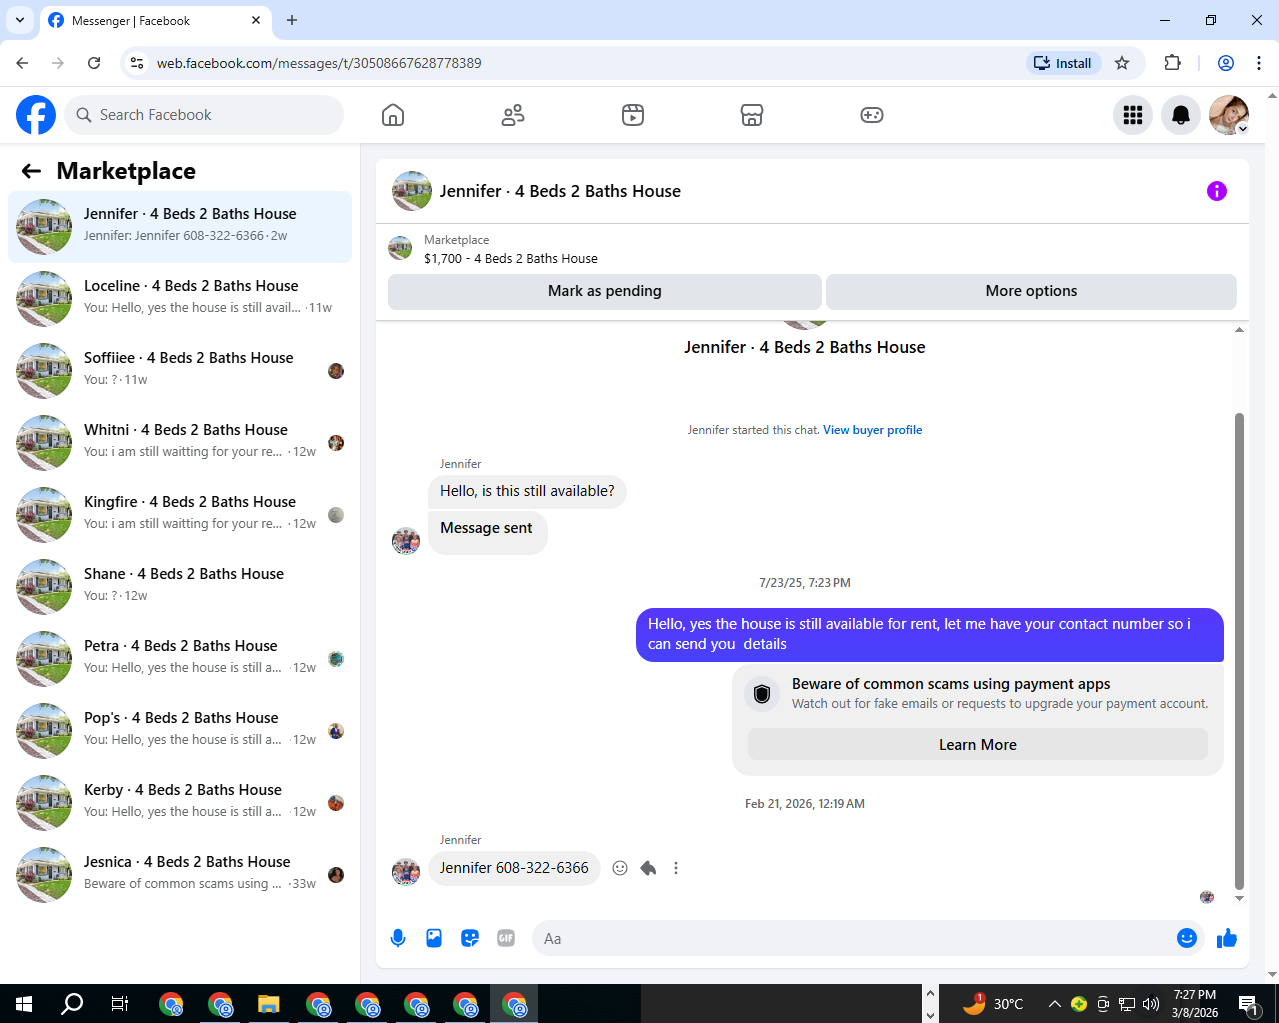This screenshot has height=1023, width=1279.
Task: Go back using the arrow beside Marketplace
Action: tap(31, 171)
